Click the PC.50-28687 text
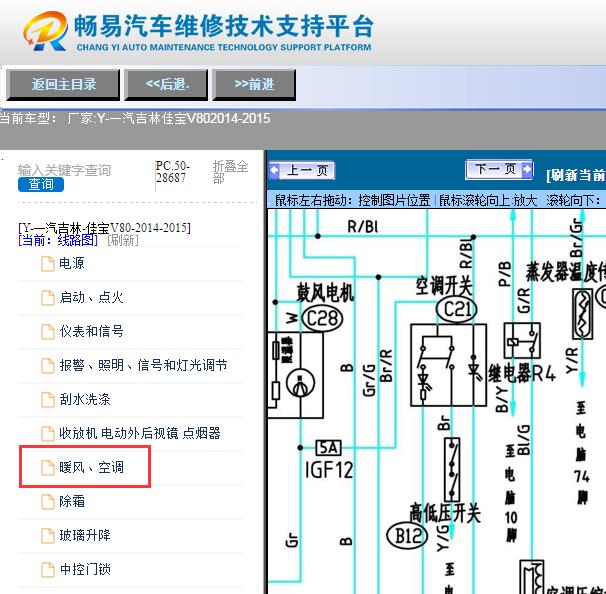The width and height of the screenshot is (606, 594). [x=172, y=172]
